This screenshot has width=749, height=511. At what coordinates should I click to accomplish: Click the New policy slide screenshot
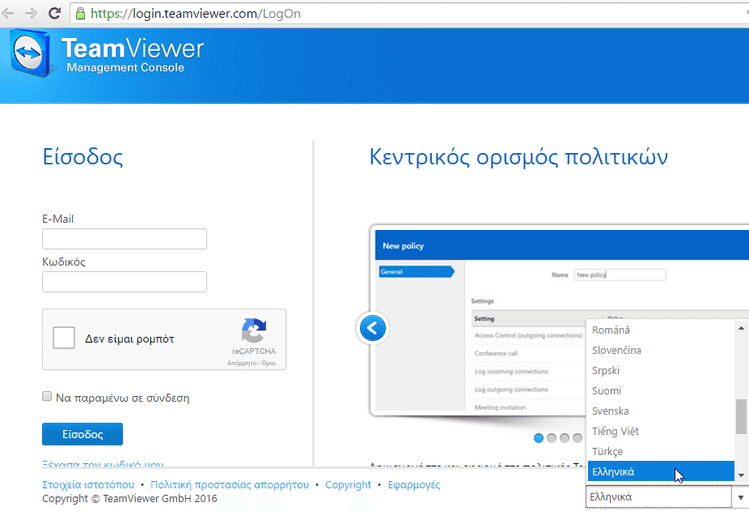pyautogui.click(x=560, y=320)
